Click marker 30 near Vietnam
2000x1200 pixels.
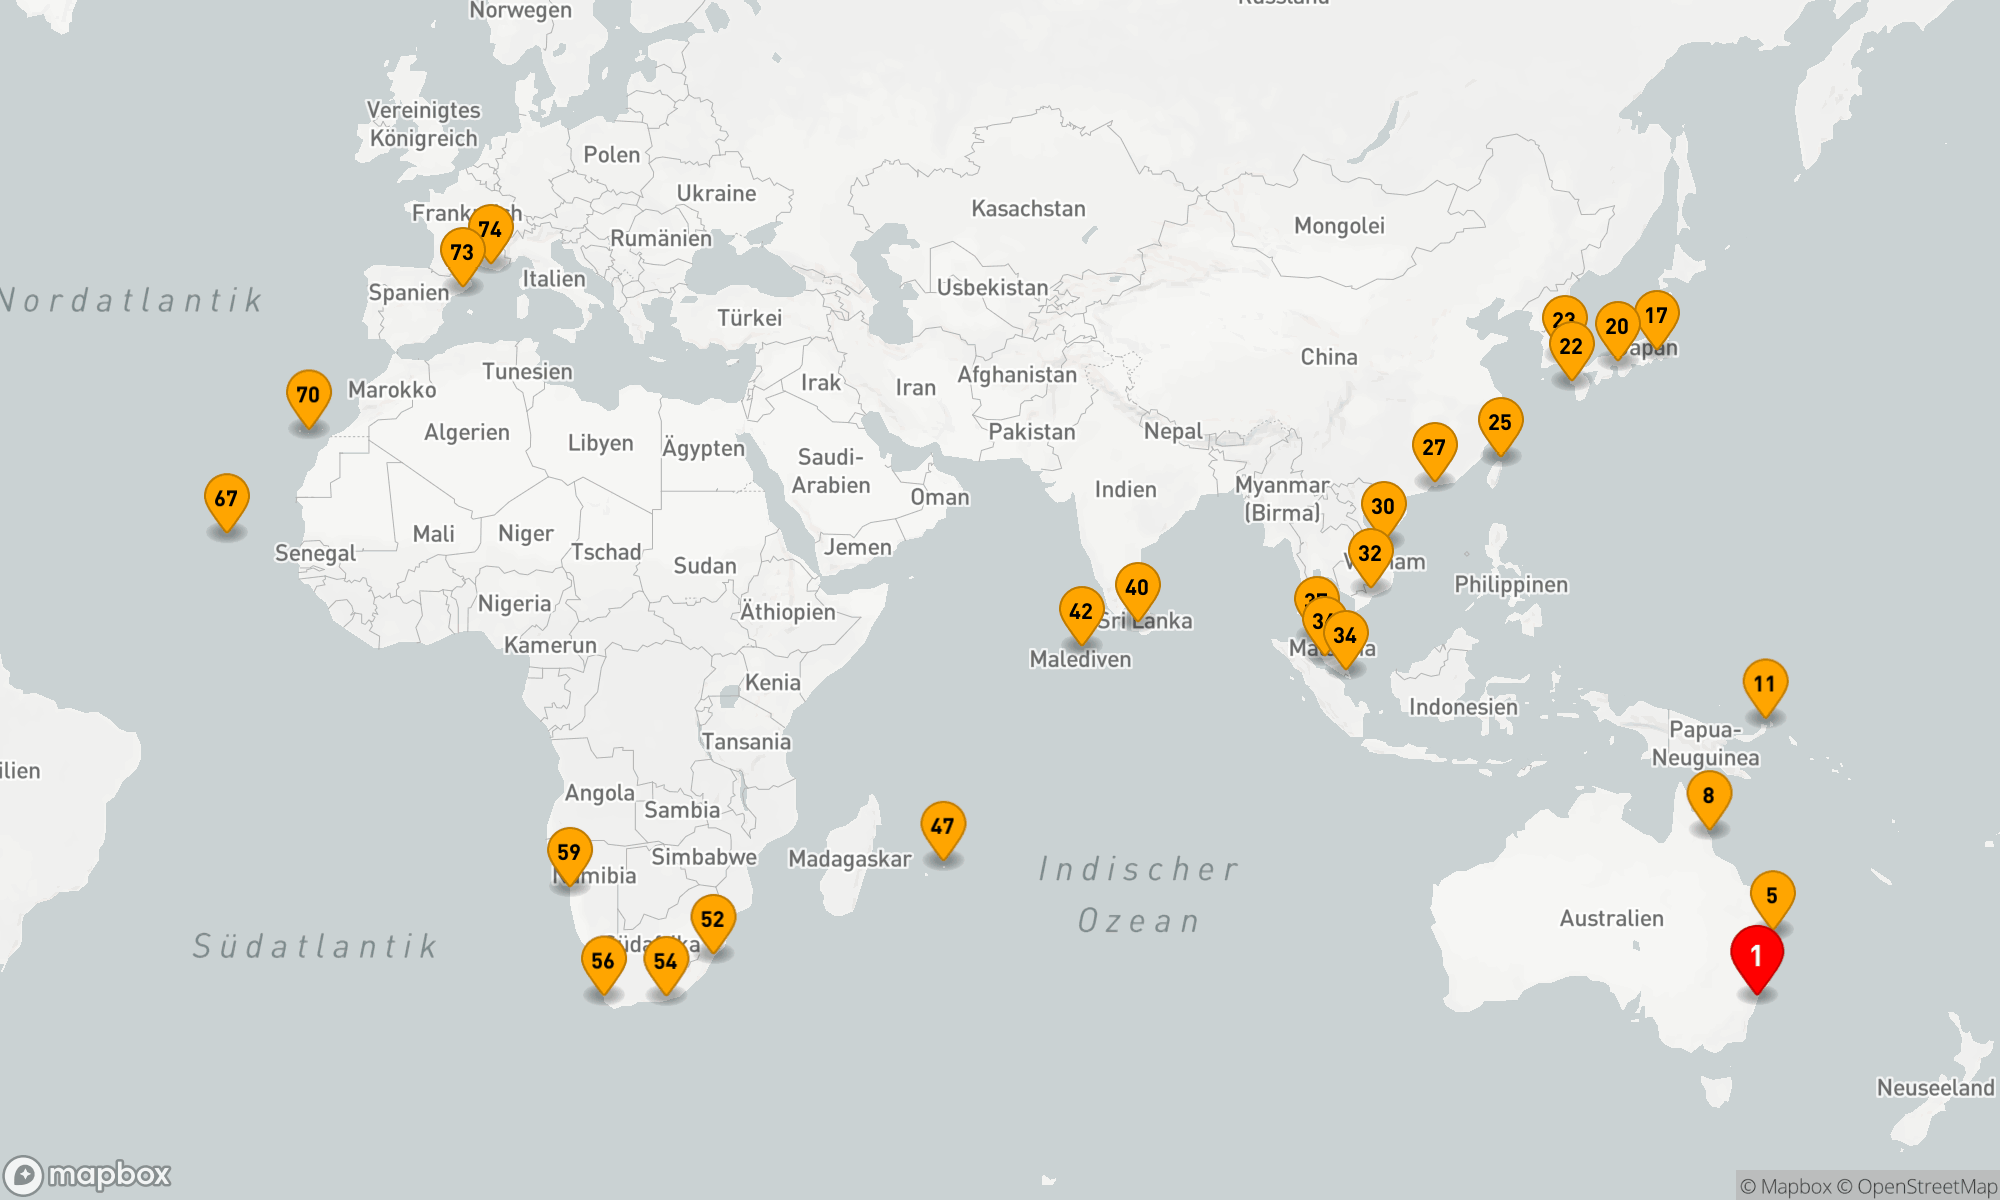(1383, 507)
